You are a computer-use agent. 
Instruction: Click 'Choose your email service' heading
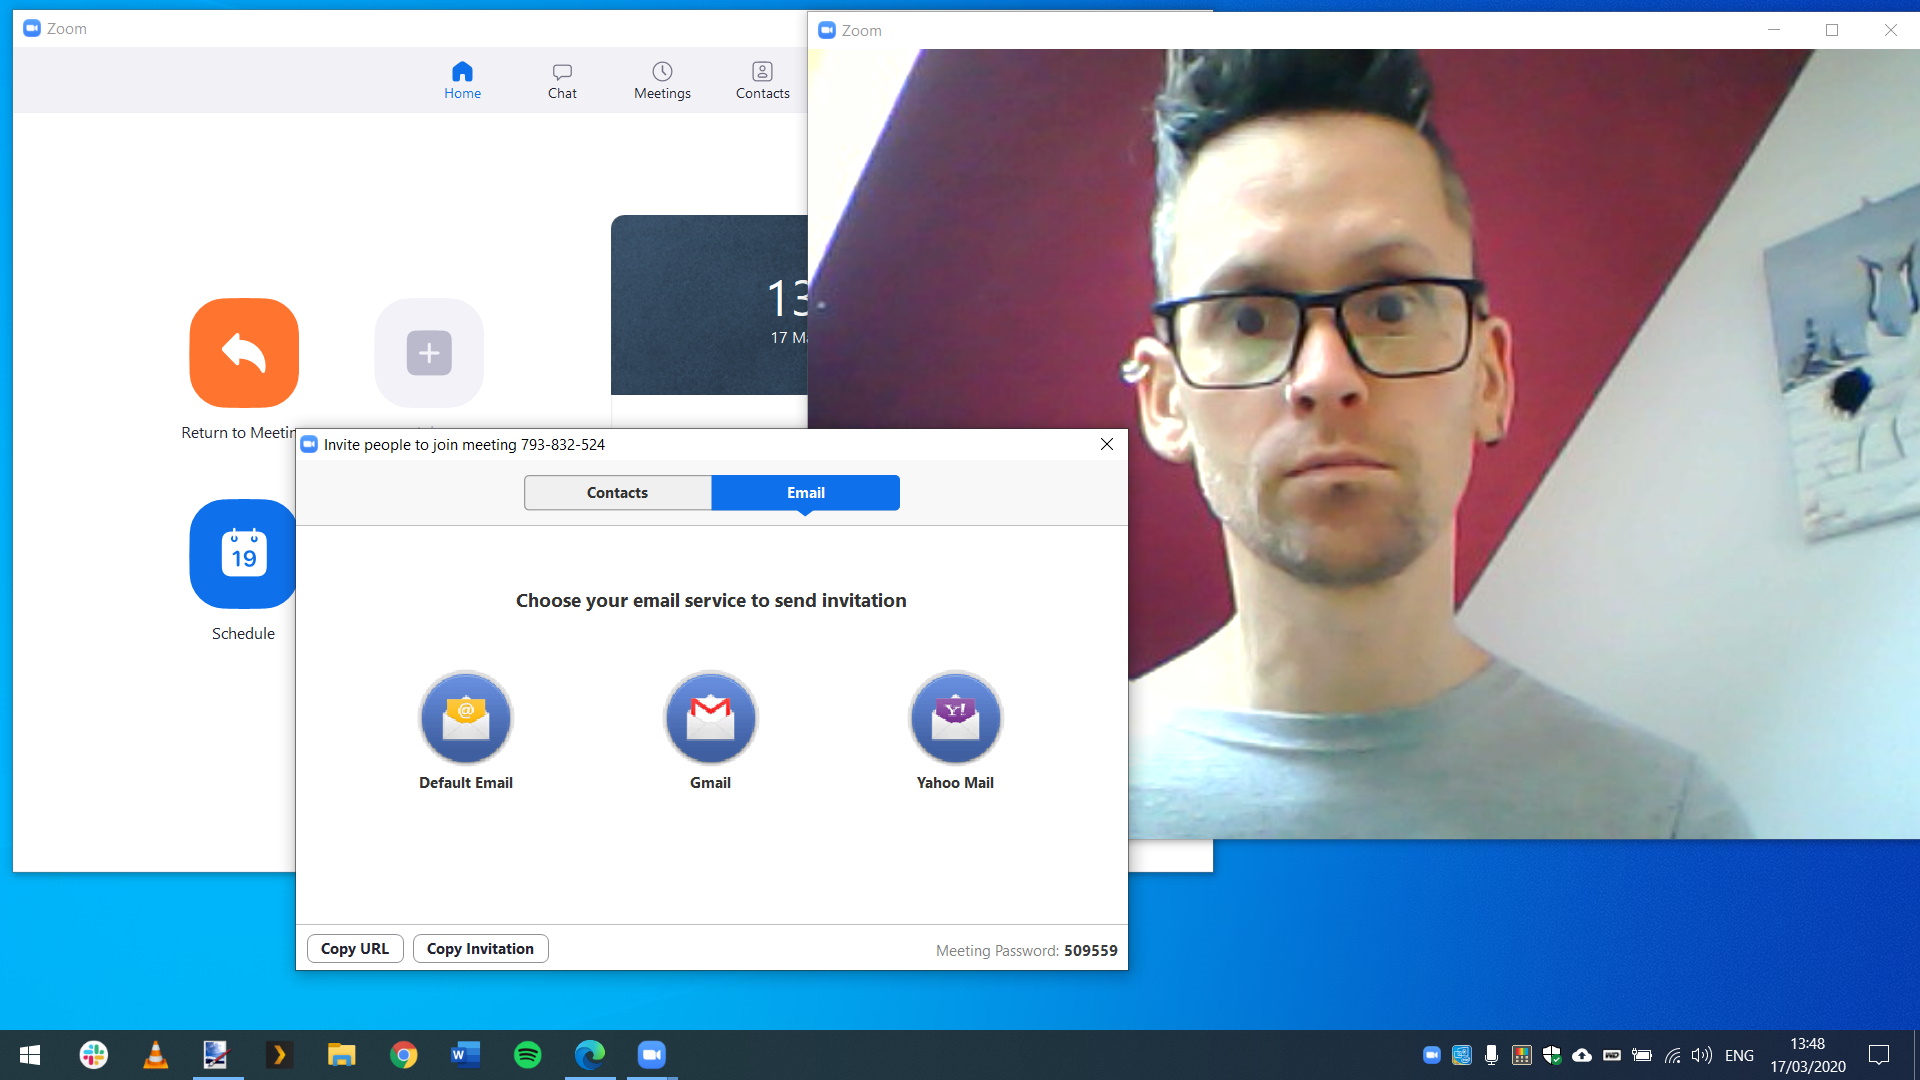(711, 601)
